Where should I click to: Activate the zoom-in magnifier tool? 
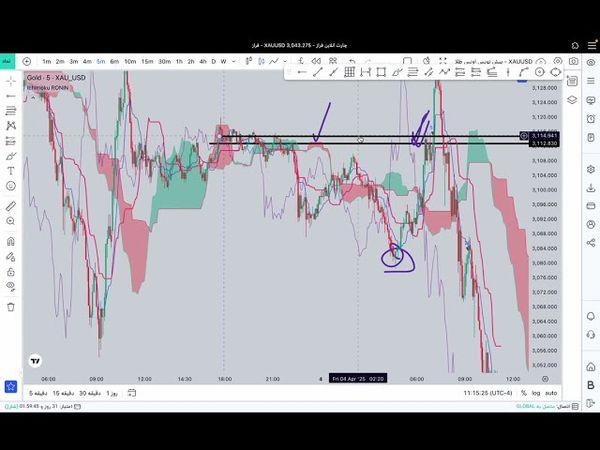tap(10, 223)
